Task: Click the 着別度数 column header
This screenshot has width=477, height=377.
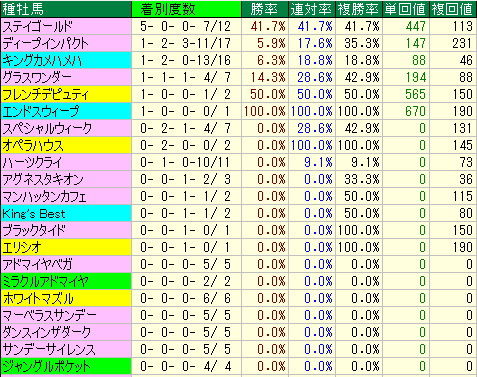Action: (186, 9)
